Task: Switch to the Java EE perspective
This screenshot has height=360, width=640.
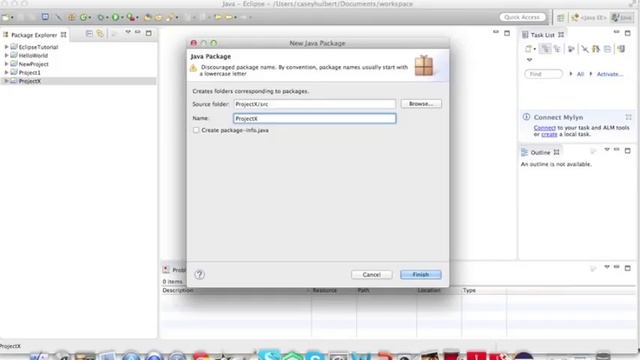Action: pyautogui.click(x=589, y=18)
